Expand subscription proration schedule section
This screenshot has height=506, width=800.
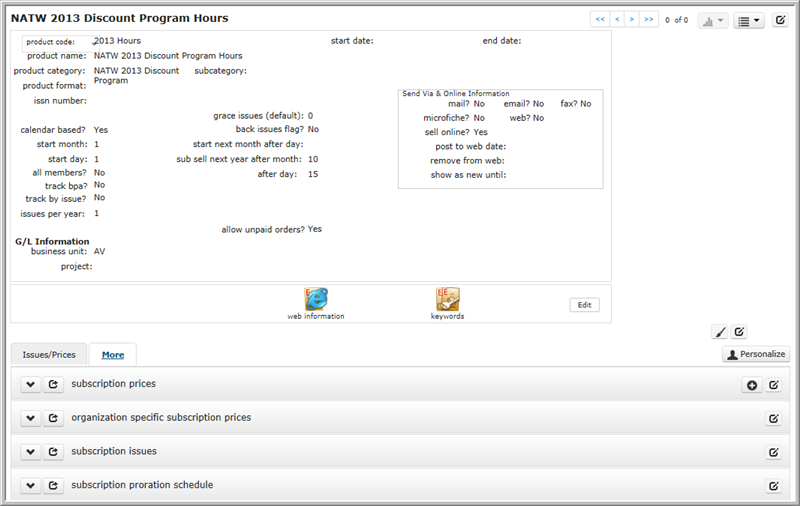(31, 486)
